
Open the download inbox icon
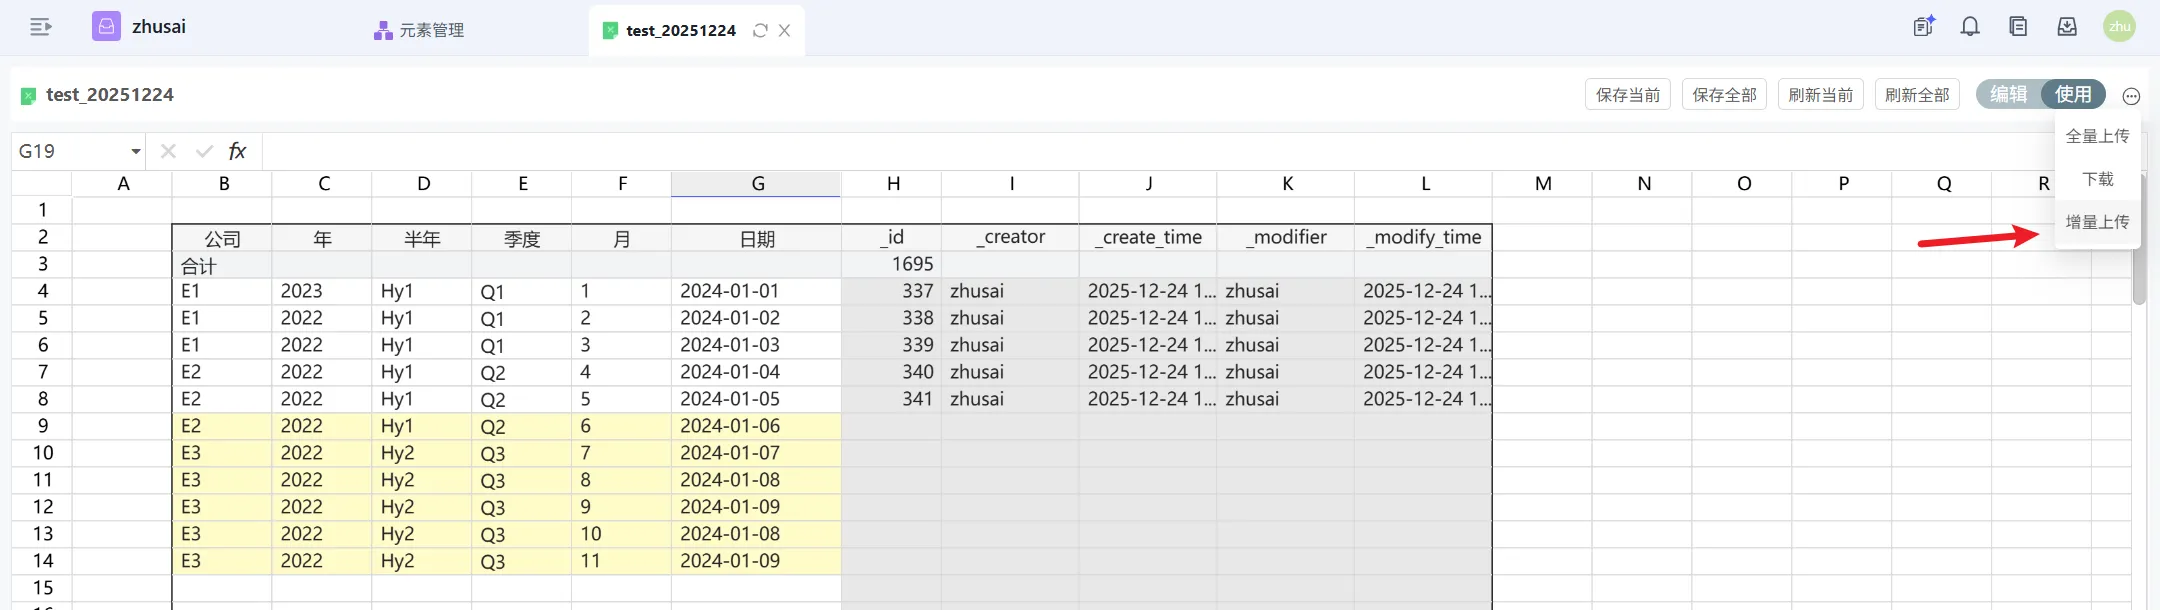[2067, 27]
